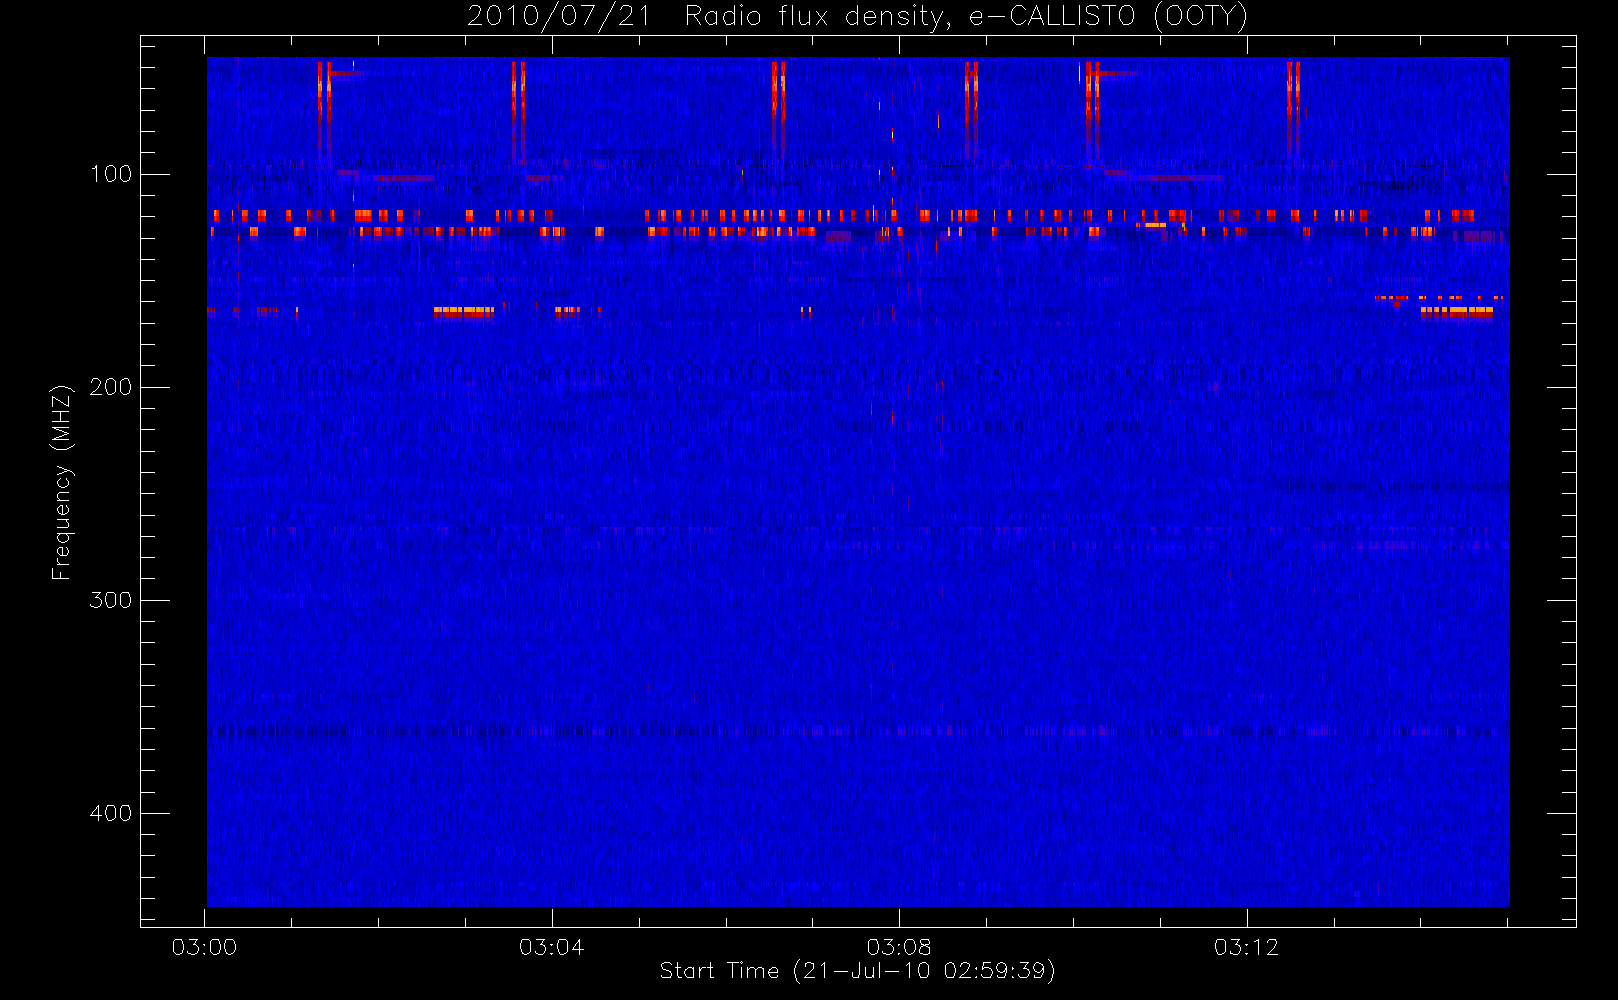Click the 'Frequency (MHz)' axis label
This screenshot has height=1000, width=1618.
pyautogui.click(x=62, y=482)
